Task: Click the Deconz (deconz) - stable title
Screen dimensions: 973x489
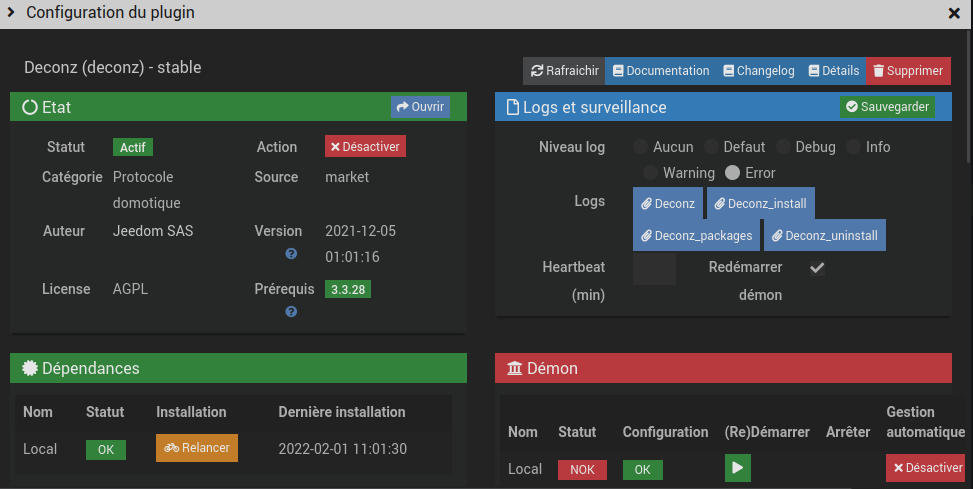Action: (112, 67)
